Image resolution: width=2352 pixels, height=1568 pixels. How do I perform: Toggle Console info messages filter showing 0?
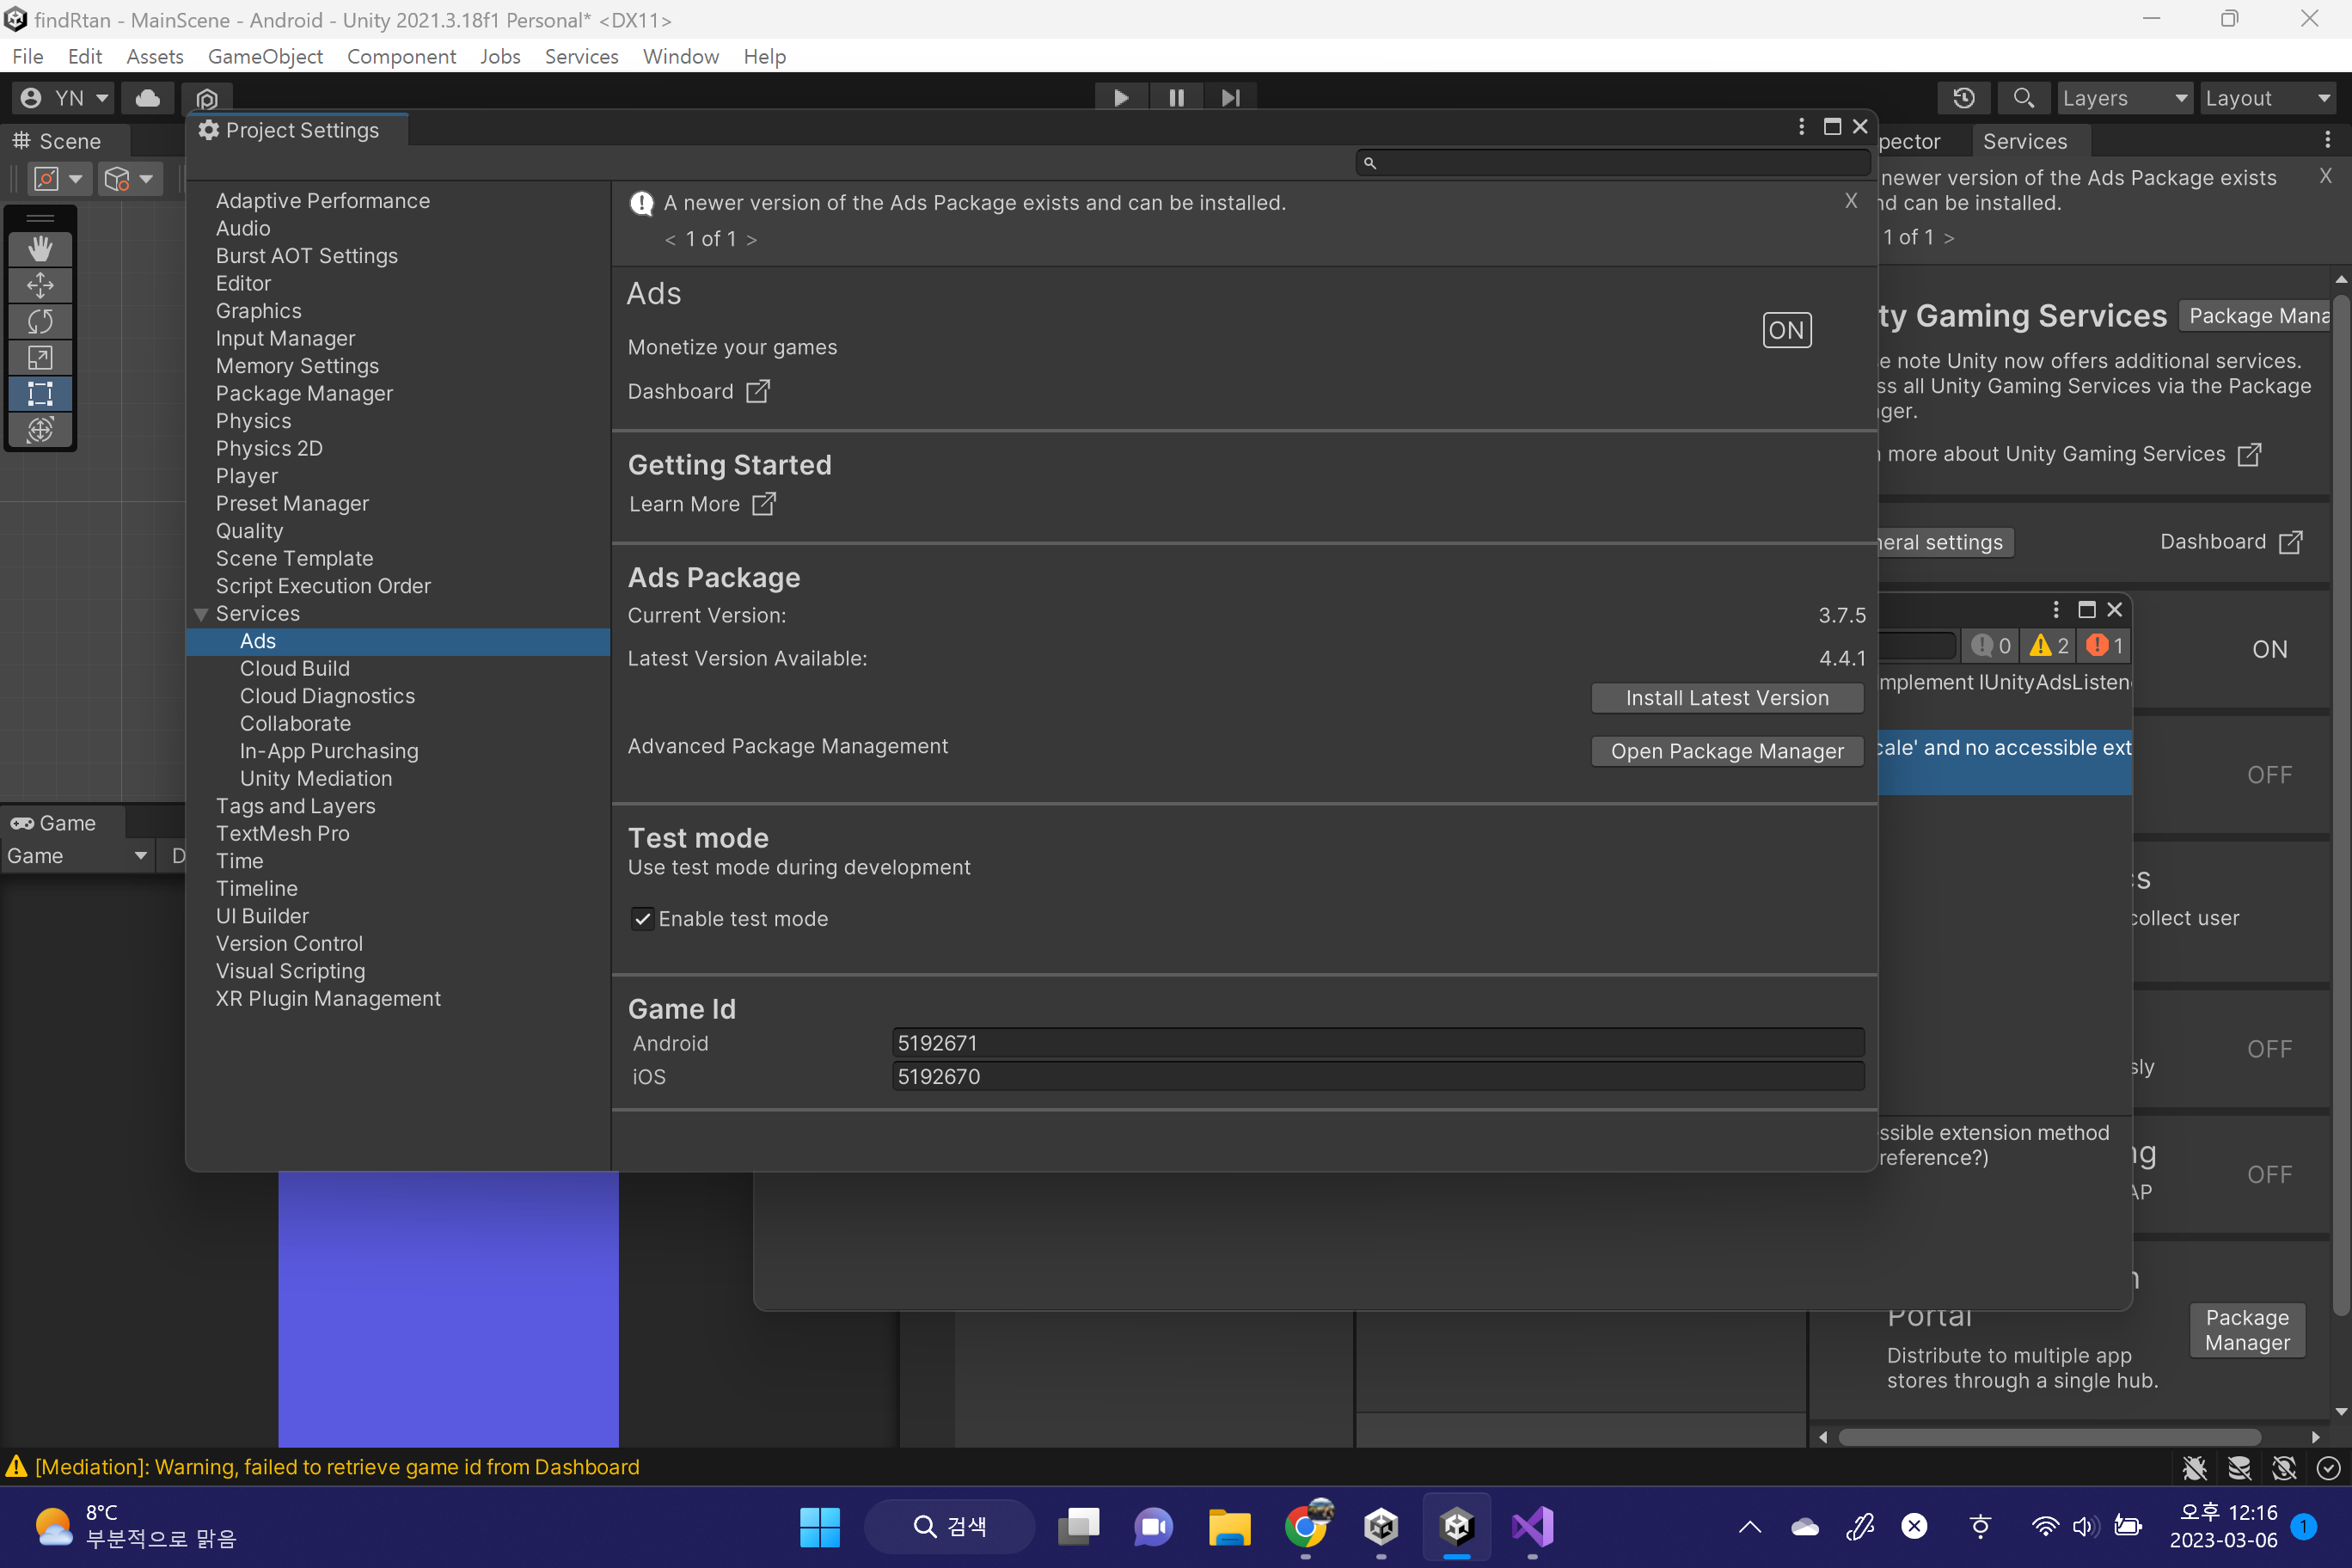(x=1990, y=646)
